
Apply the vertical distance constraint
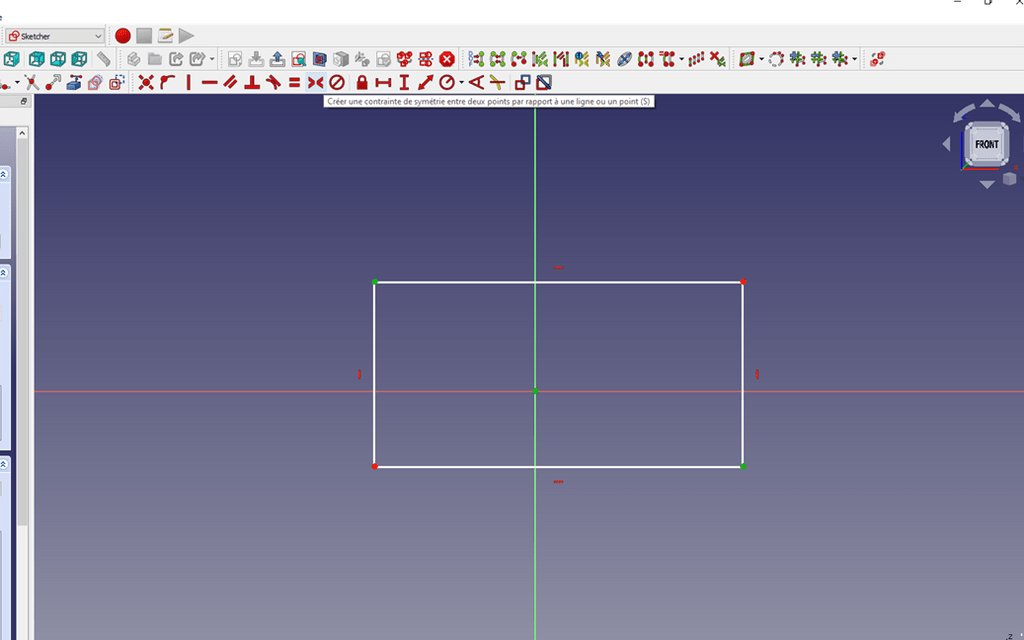click(x=404, y=82)
